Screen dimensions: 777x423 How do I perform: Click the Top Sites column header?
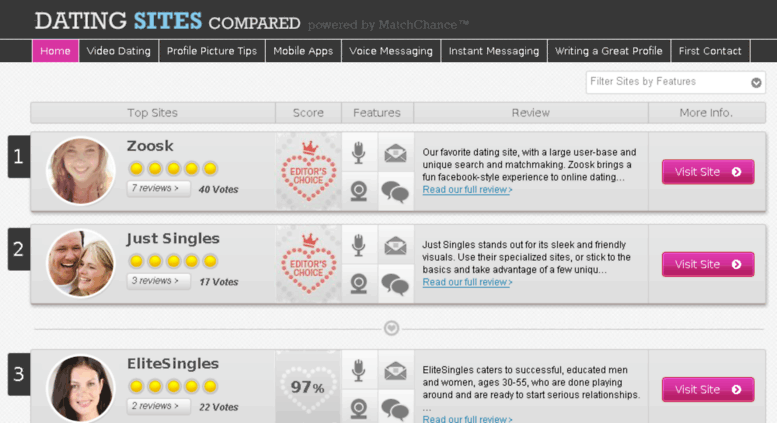tap(153, 113)
